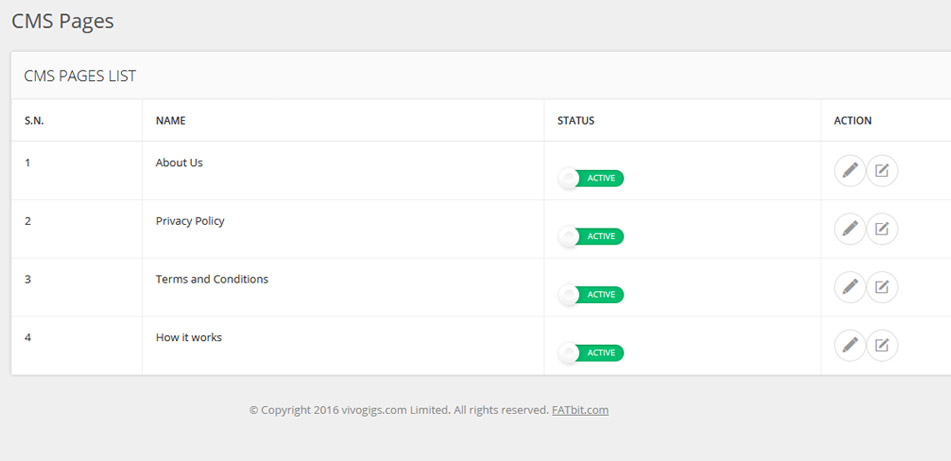The height and width of the screenshot is (461, 951).
Task: Open square content-edit icon for Terms and Conditions
Action: (882, 288)
